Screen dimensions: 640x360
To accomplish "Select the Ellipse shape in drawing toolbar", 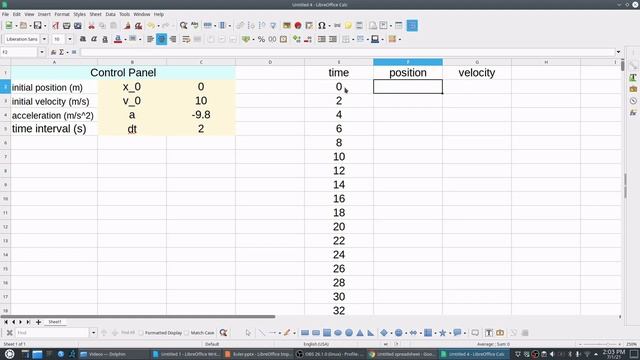I will pos(338,333).
